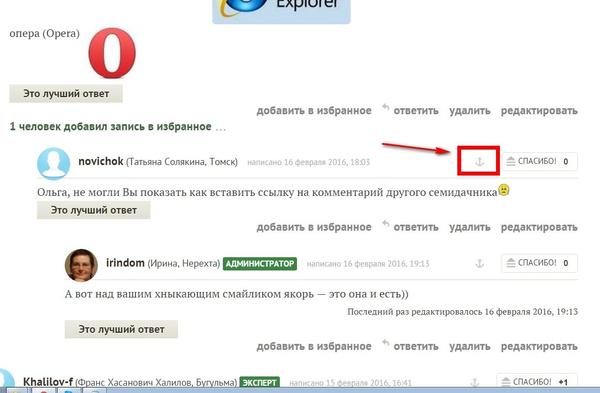This screenshot has height=393, width=600.
Task: Click the green ЭКСПЕРТ badge
Action: [x=259, y=382]
